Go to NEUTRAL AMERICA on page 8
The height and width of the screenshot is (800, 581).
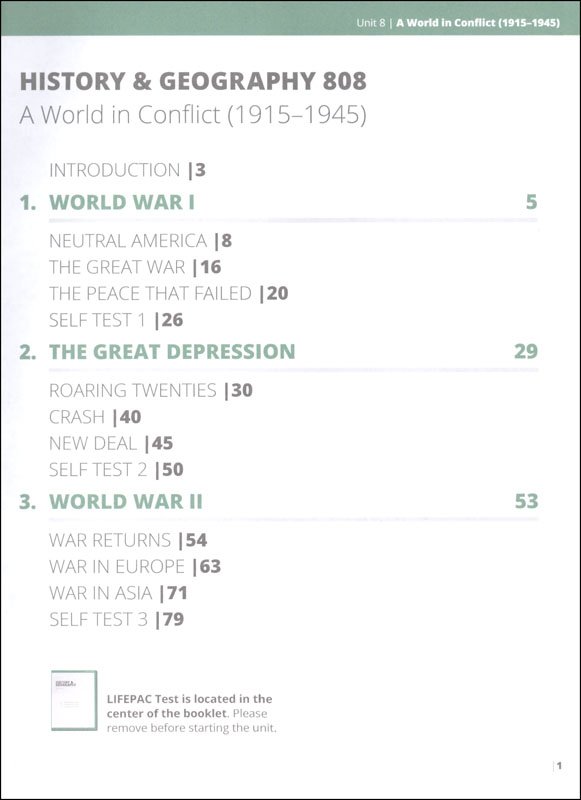(x=141, y=241)
